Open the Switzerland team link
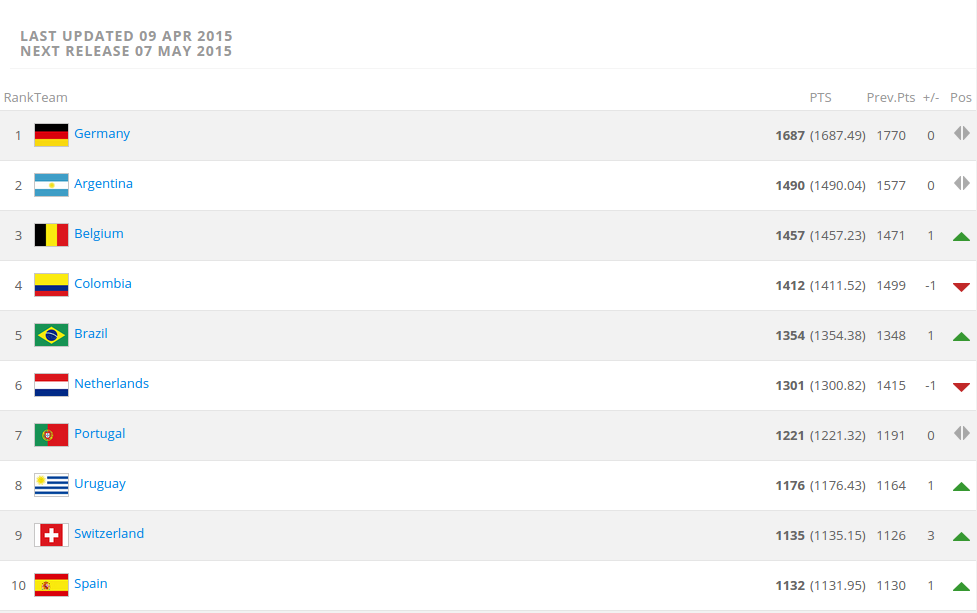Viewport: 977px width, 613px height. pos(109,534)
